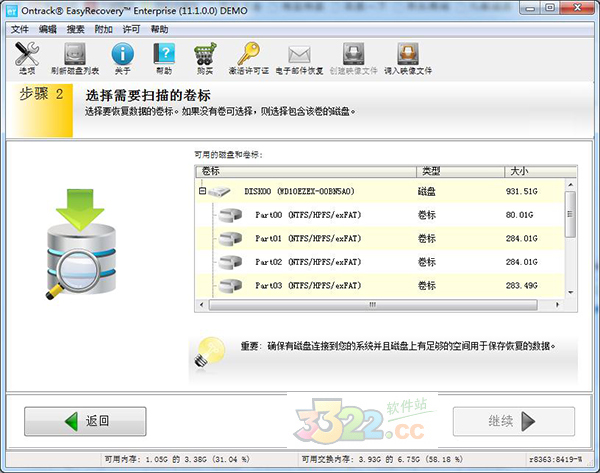Click the 调入映像文件 toolbar icon
The image size is (600, 473).
tap(408, 54)
